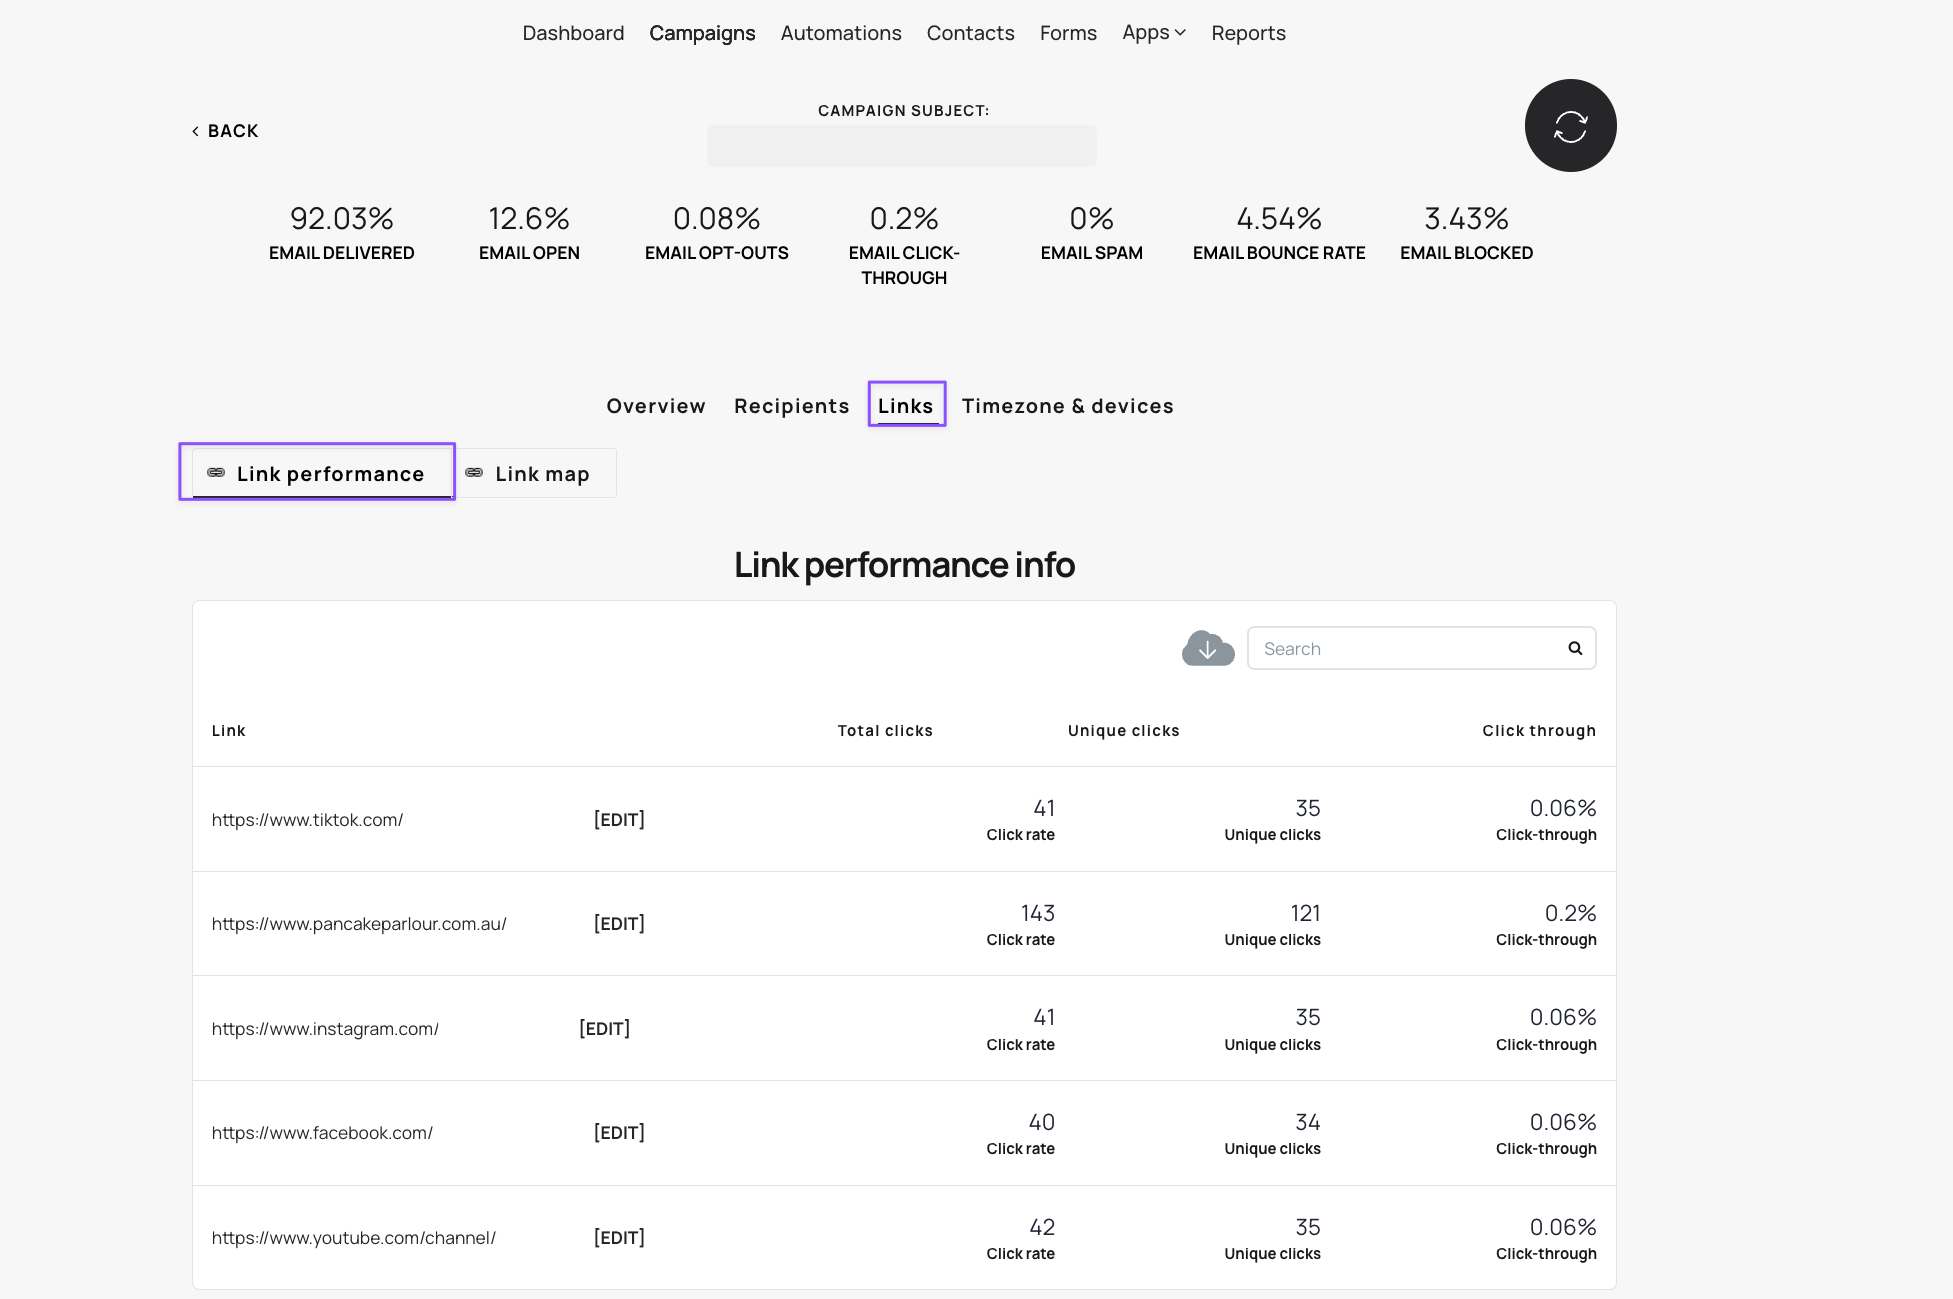This screenshot has width=1953, height=1299.
Task: Go to Automations in top navigation
Action: (841, 33)
